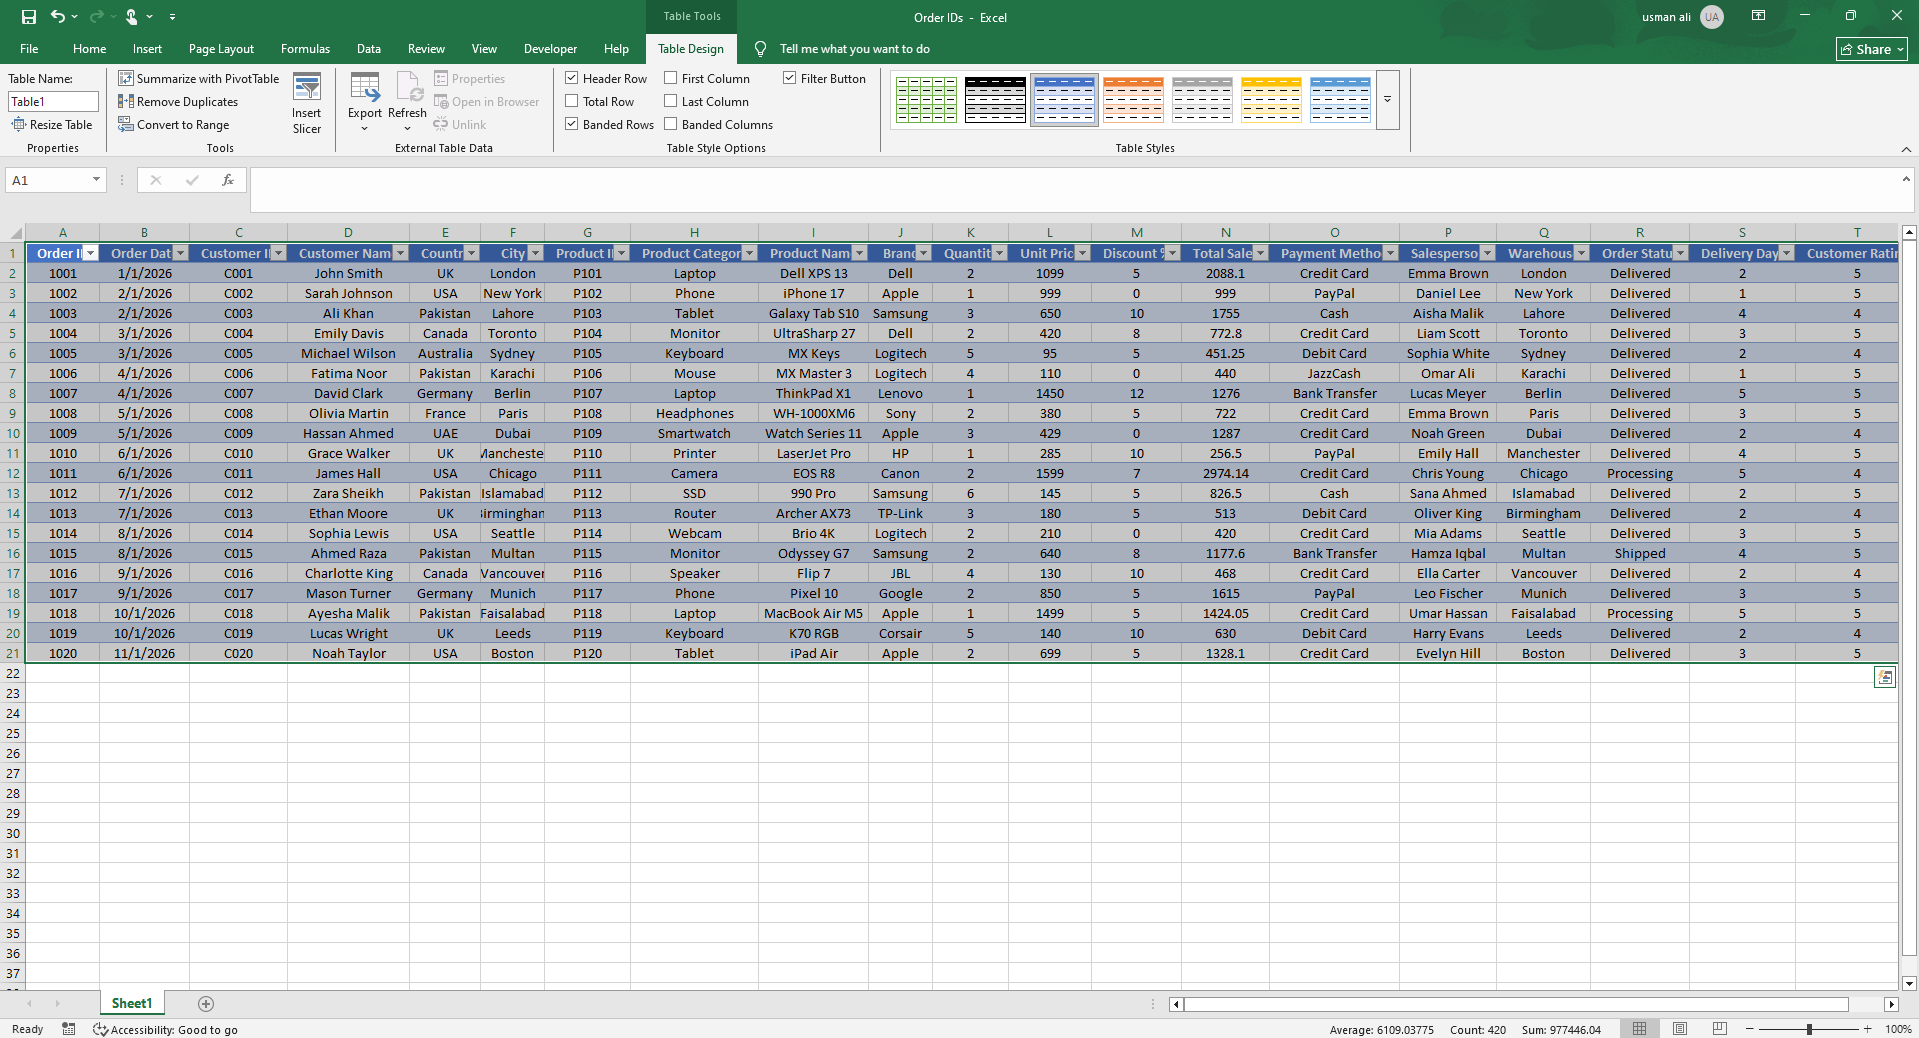Toggle the Filter Button checkbox
1919x1038 pixels.
789,78
